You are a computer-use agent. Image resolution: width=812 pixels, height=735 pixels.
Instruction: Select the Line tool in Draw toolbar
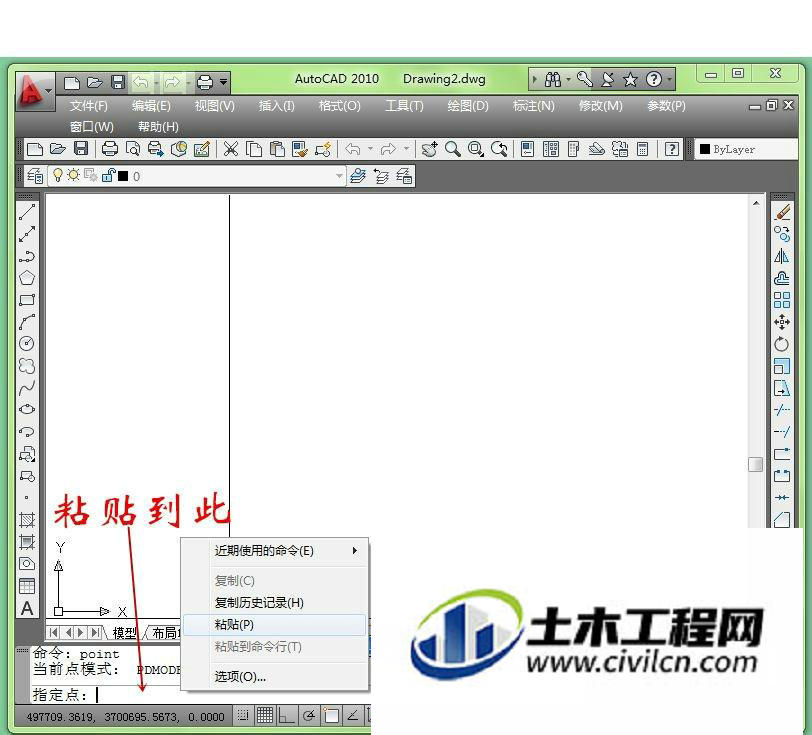pyautogui.click(x=27, y=211)
